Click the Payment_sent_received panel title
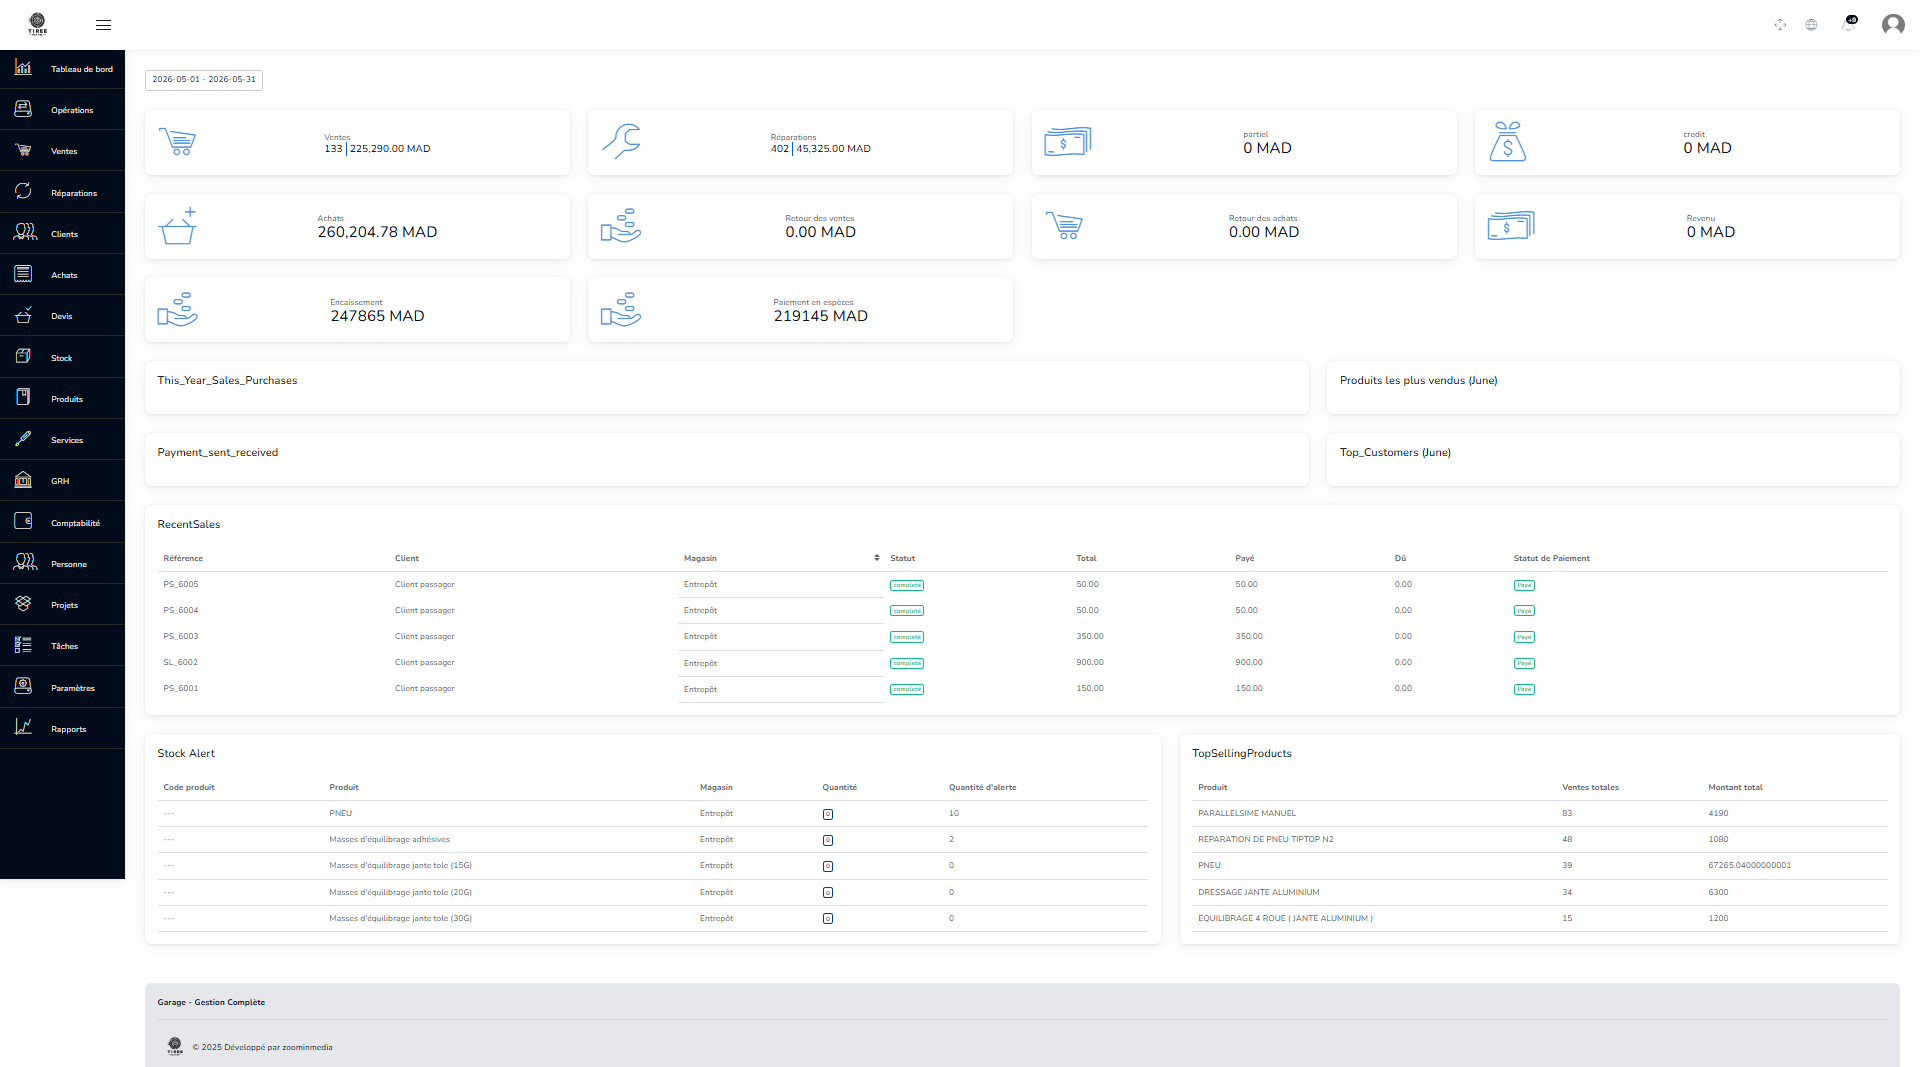The width and height of the screenshot is (1920, 1067). point(217,452)
